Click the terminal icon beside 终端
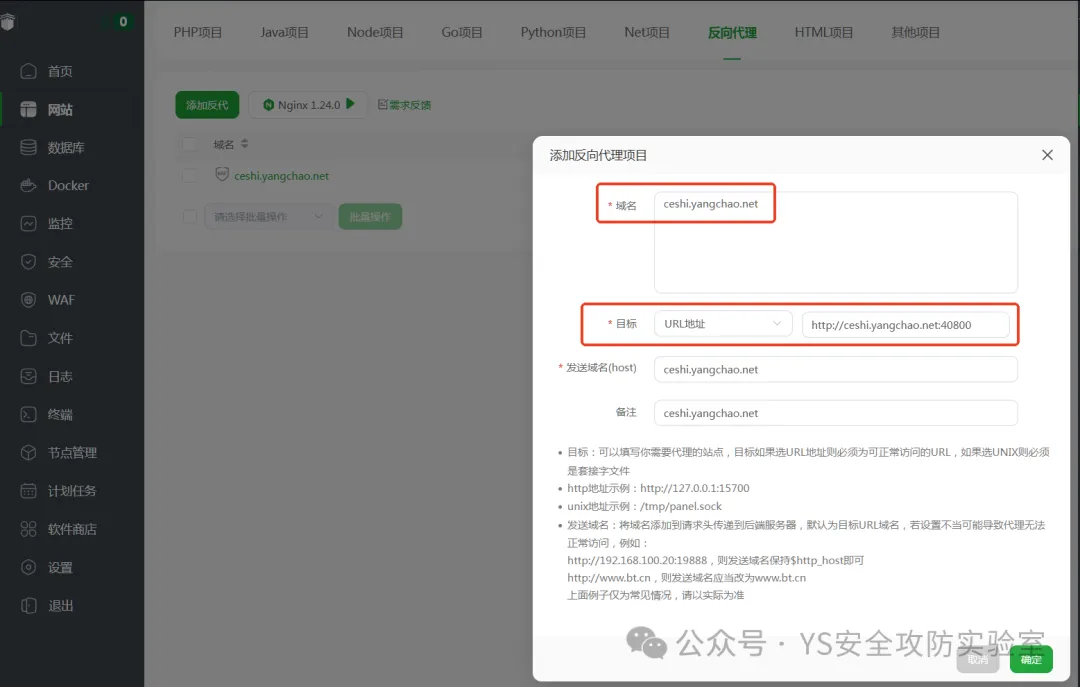This screenshot has width=1080, height=687. point(28,414)
